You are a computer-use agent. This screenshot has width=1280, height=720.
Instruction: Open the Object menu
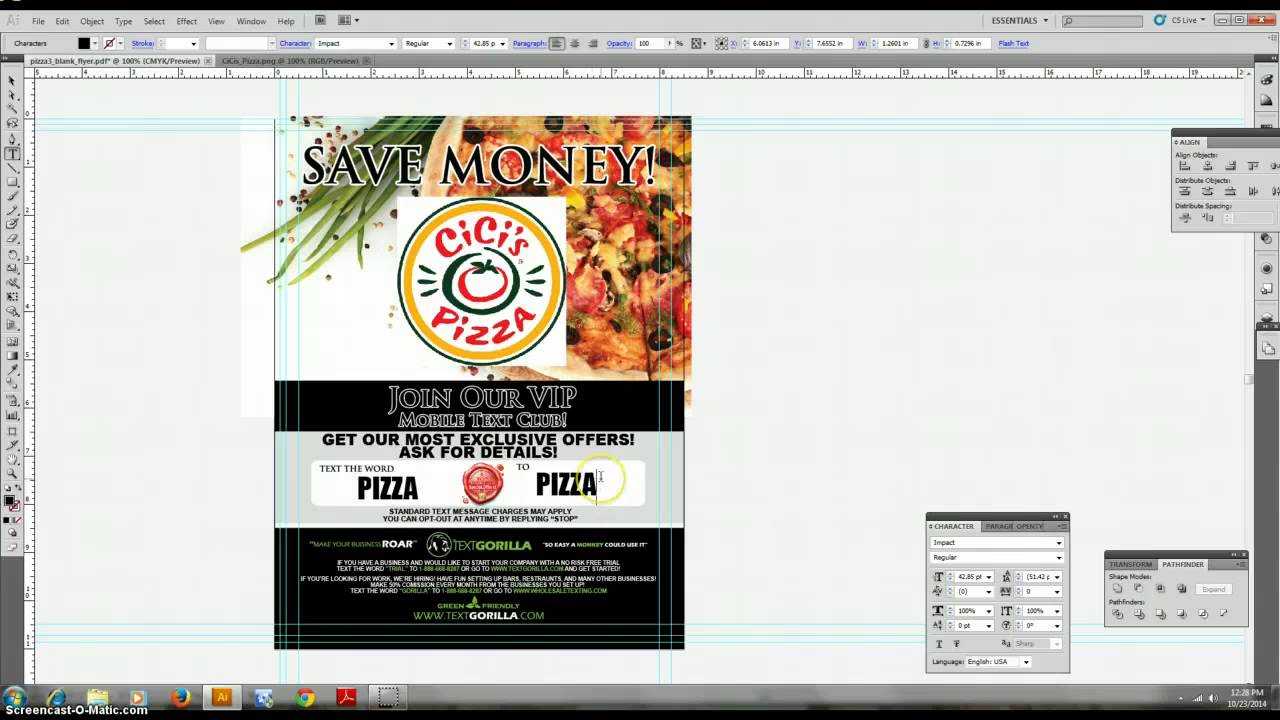(92, 21)
